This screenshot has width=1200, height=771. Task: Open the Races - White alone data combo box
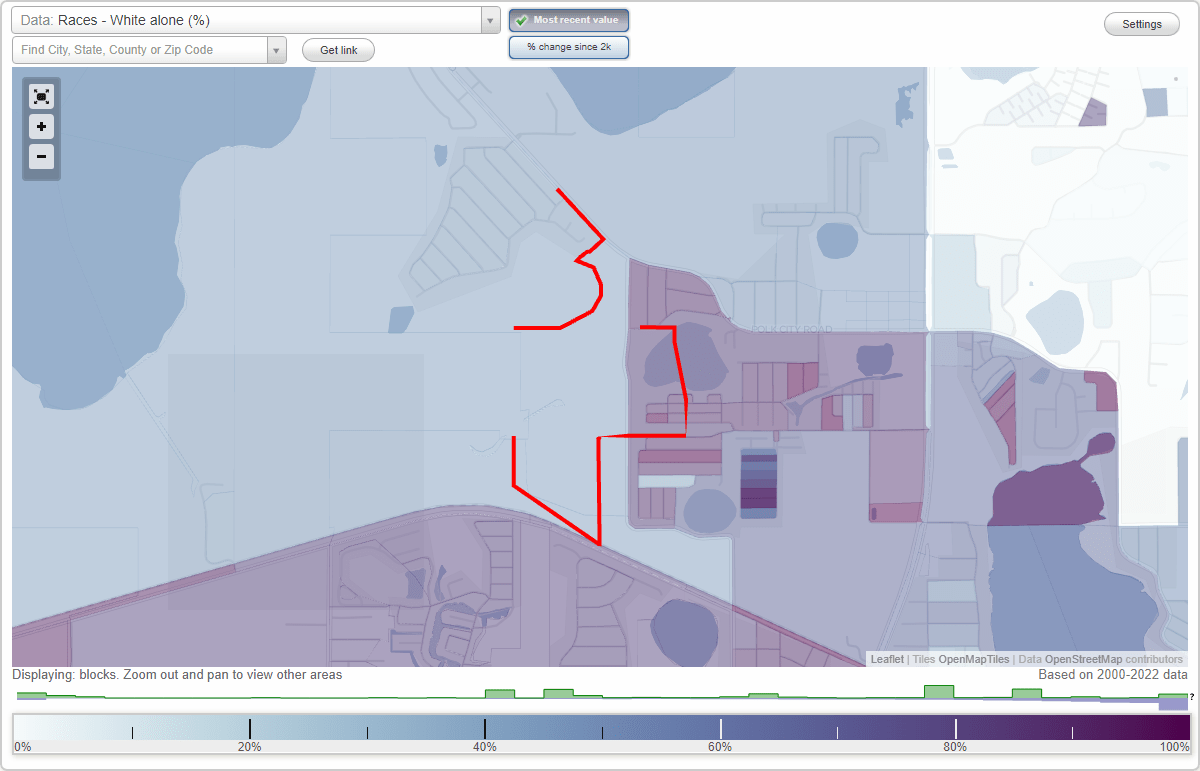[256, 20]
